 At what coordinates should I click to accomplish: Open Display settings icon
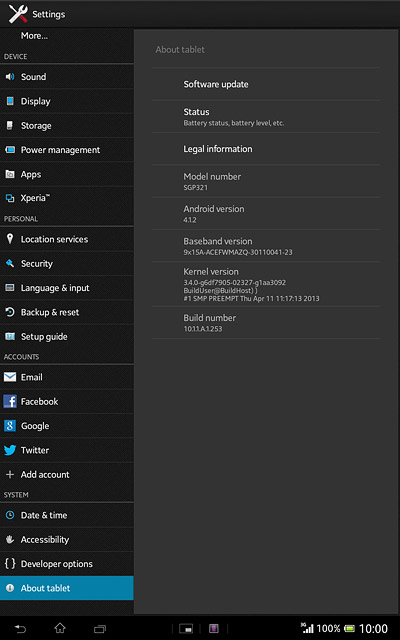click(10, 101)
